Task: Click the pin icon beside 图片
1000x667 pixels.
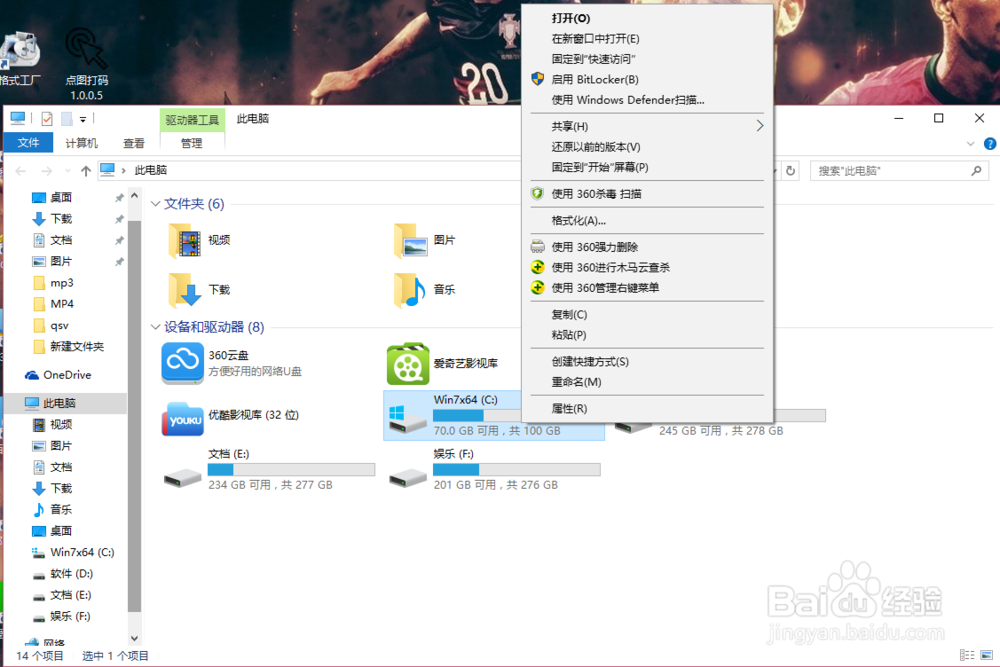Action: (x=118, y=261)
